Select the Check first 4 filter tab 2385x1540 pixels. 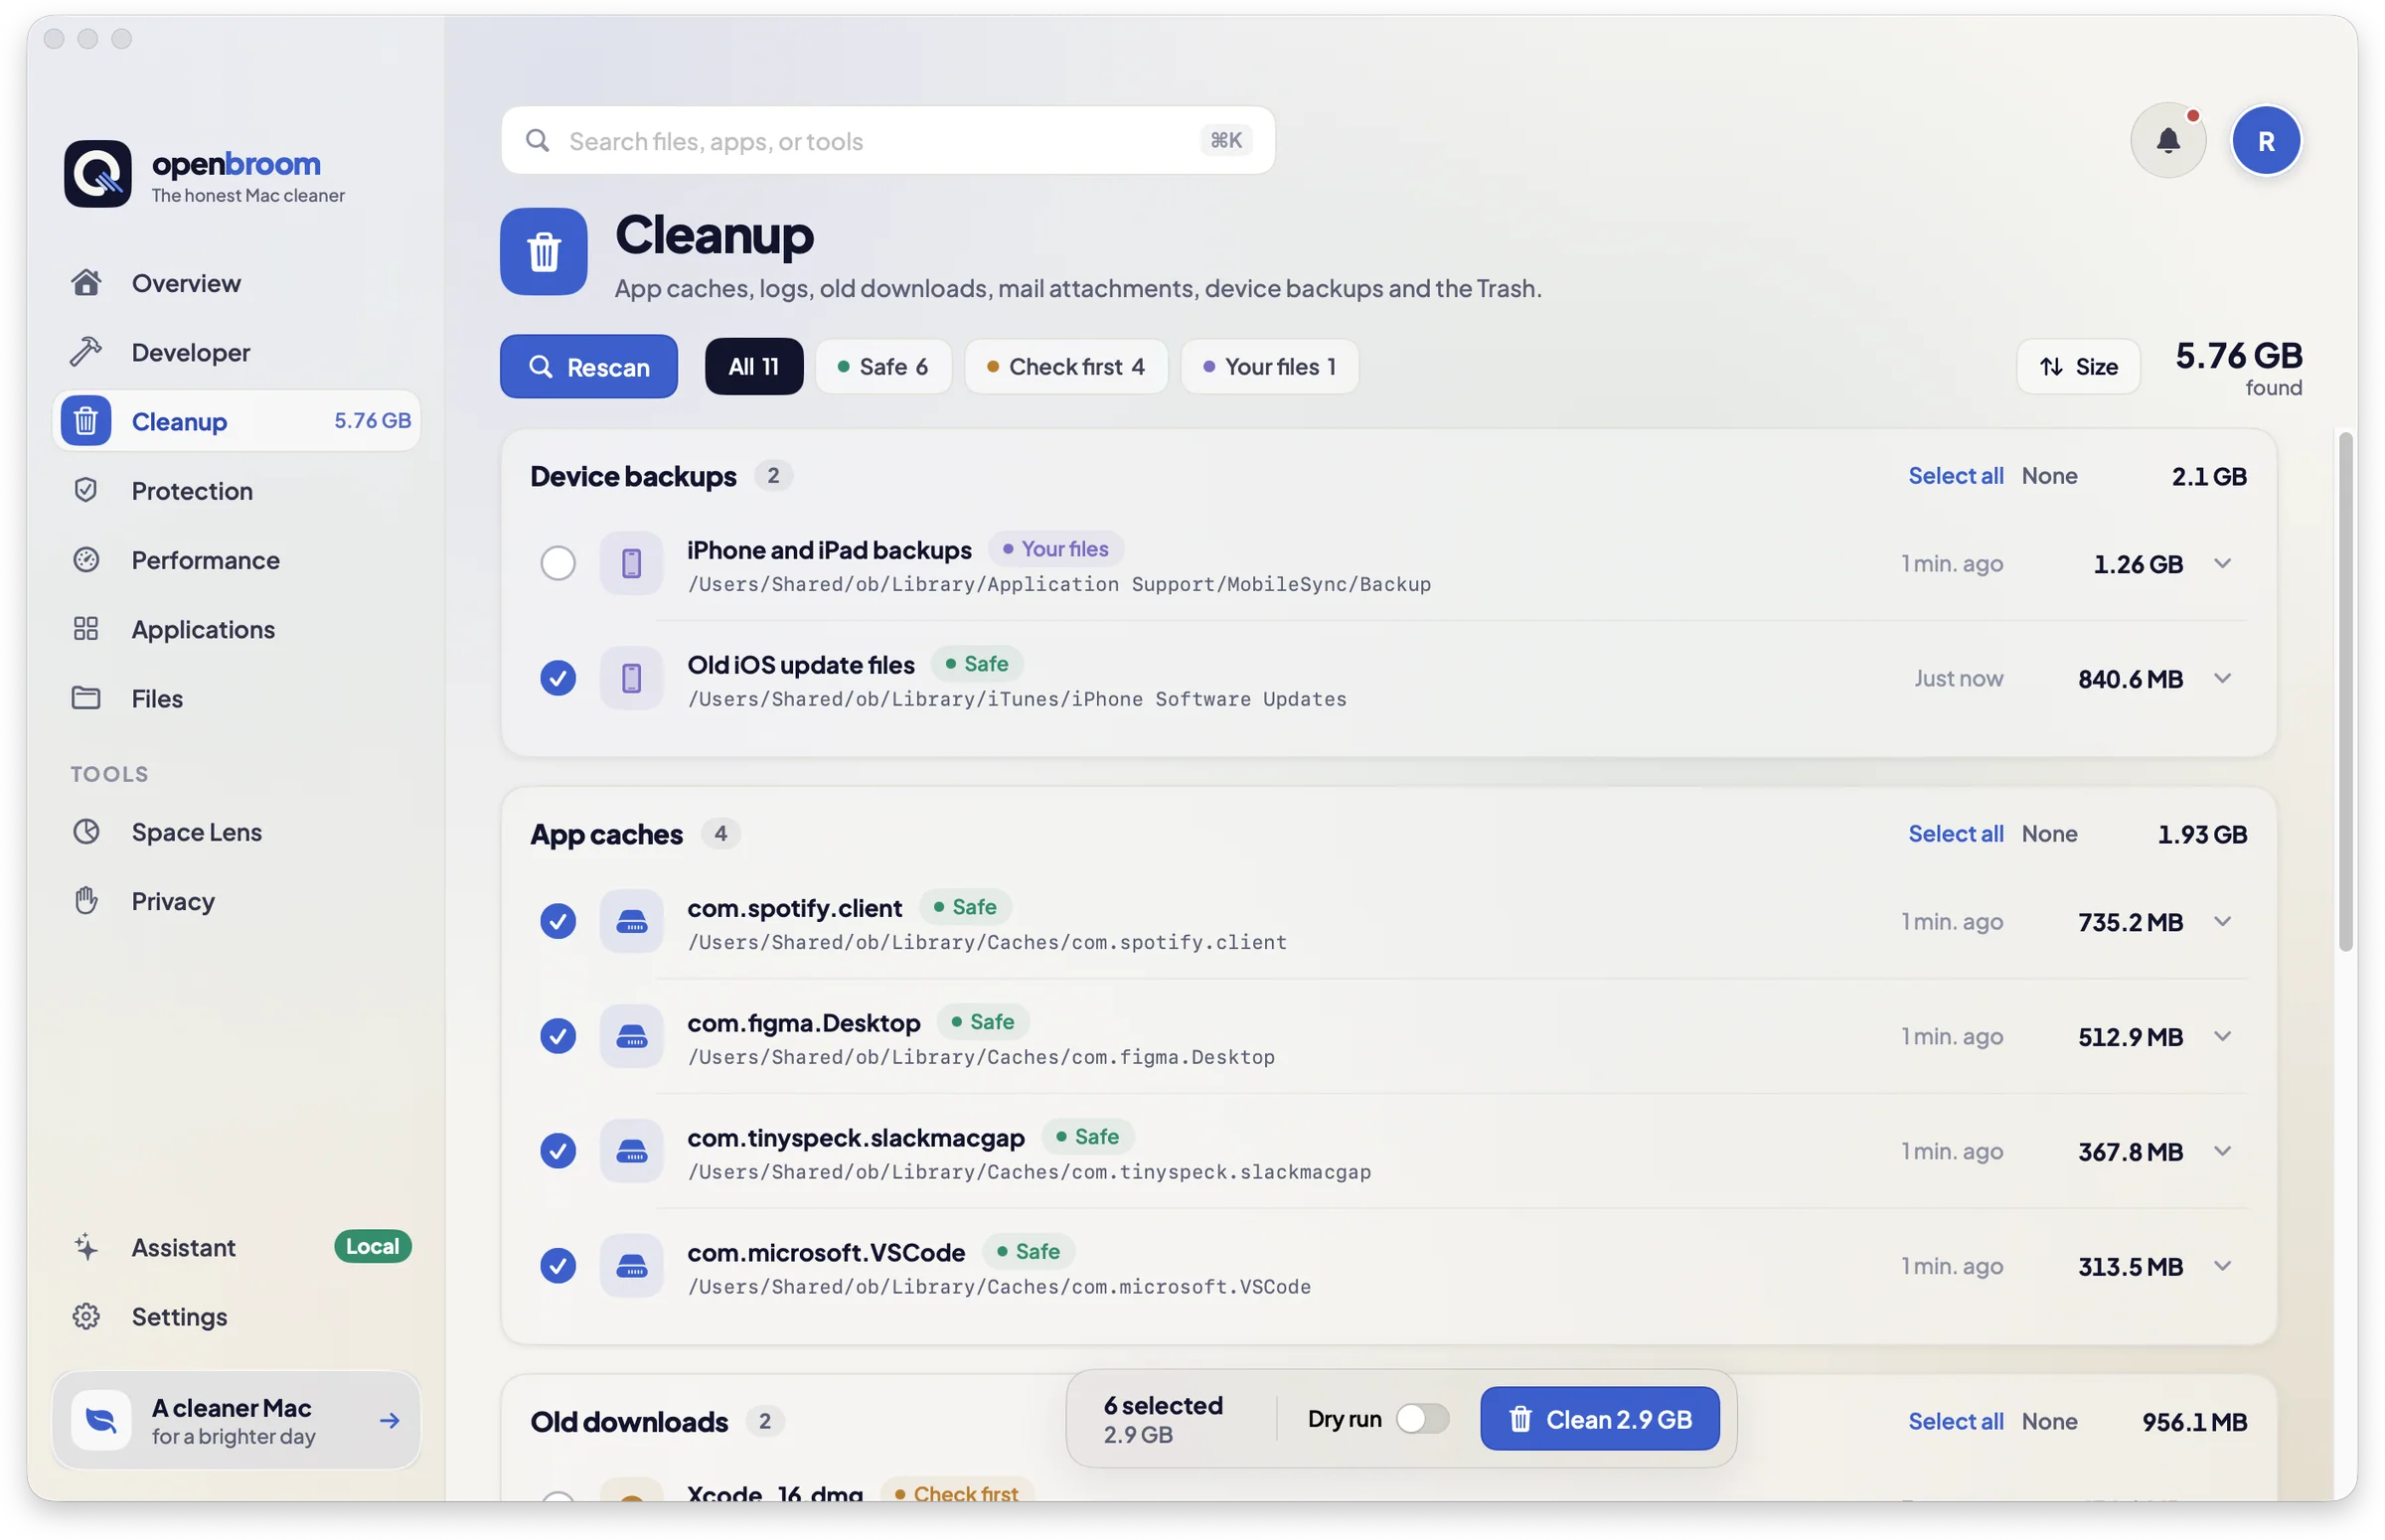(1066, 367)
